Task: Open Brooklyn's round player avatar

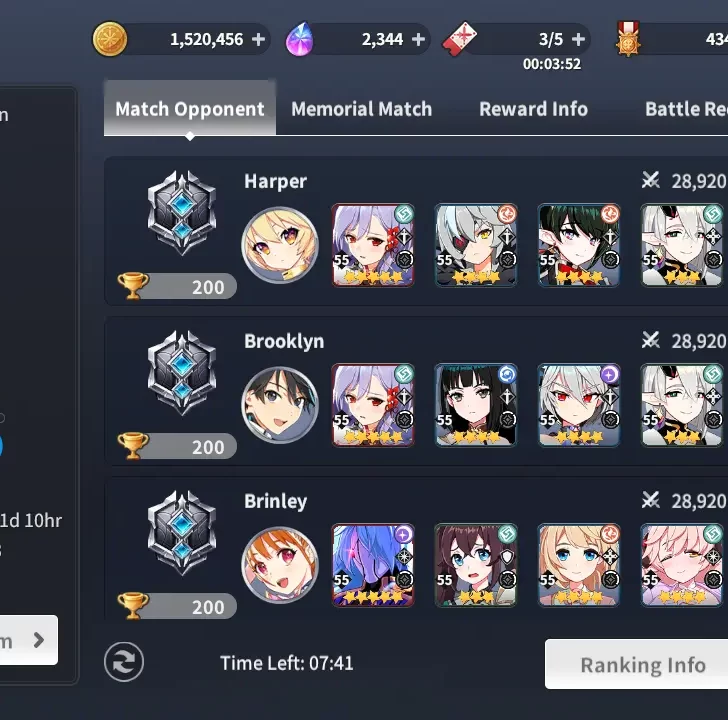Action: pyautogui.click(x=280, y=405)
